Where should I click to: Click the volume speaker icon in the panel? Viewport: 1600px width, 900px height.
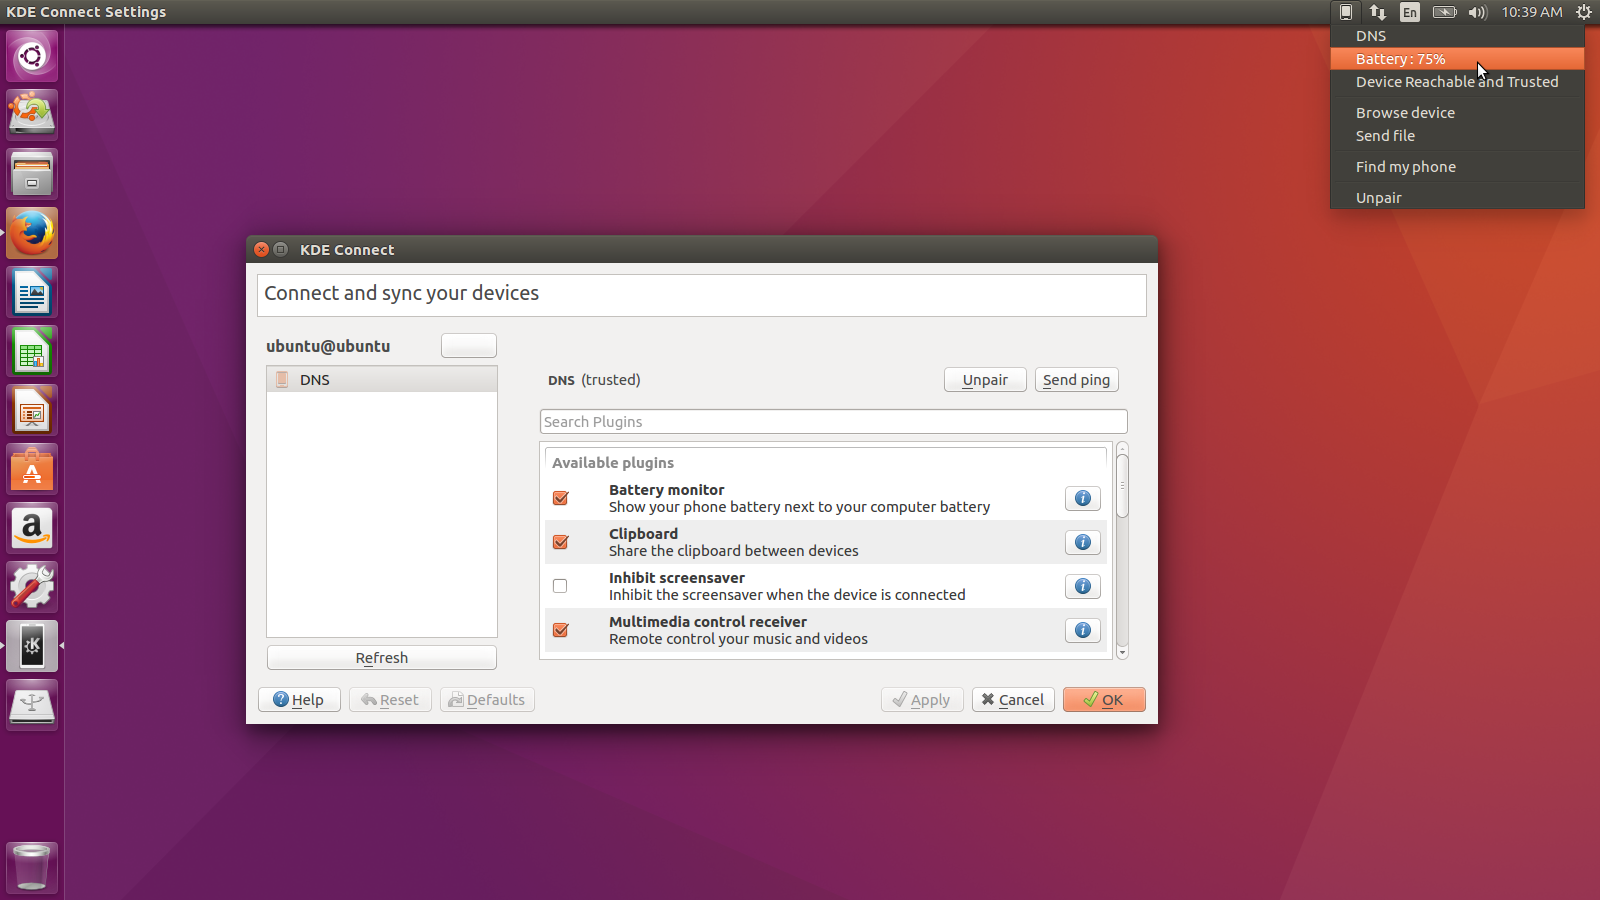click(1478, 12)
